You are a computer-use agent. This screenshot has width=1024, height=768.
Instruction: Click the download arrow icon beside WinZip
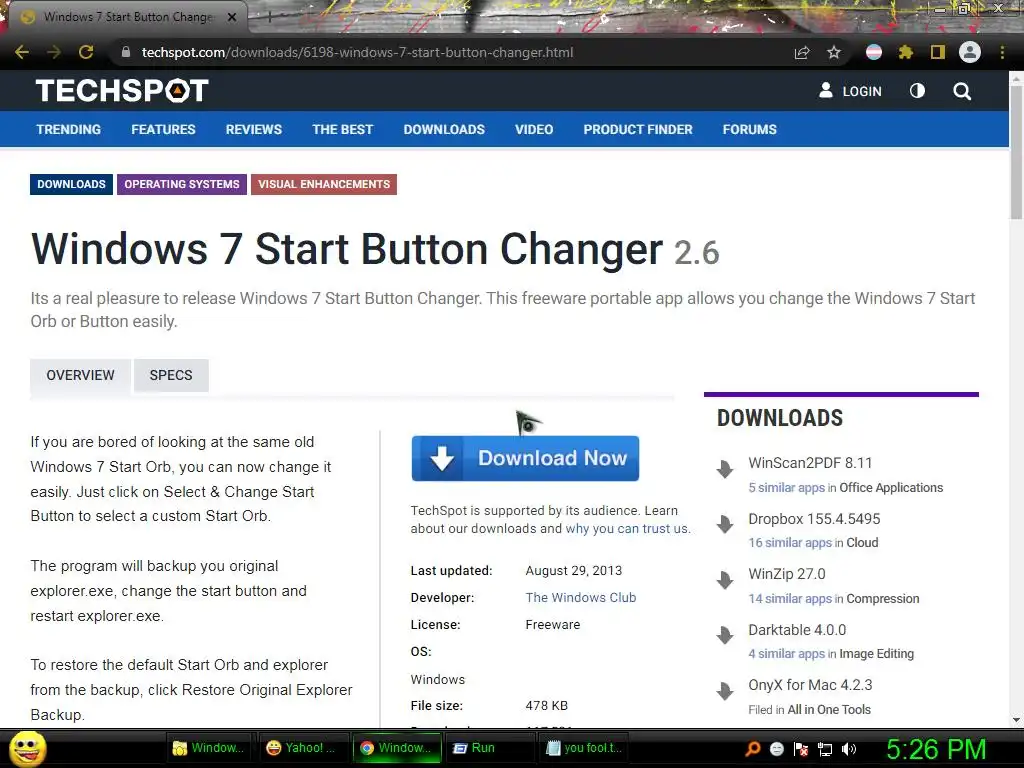tap(725, 580)
